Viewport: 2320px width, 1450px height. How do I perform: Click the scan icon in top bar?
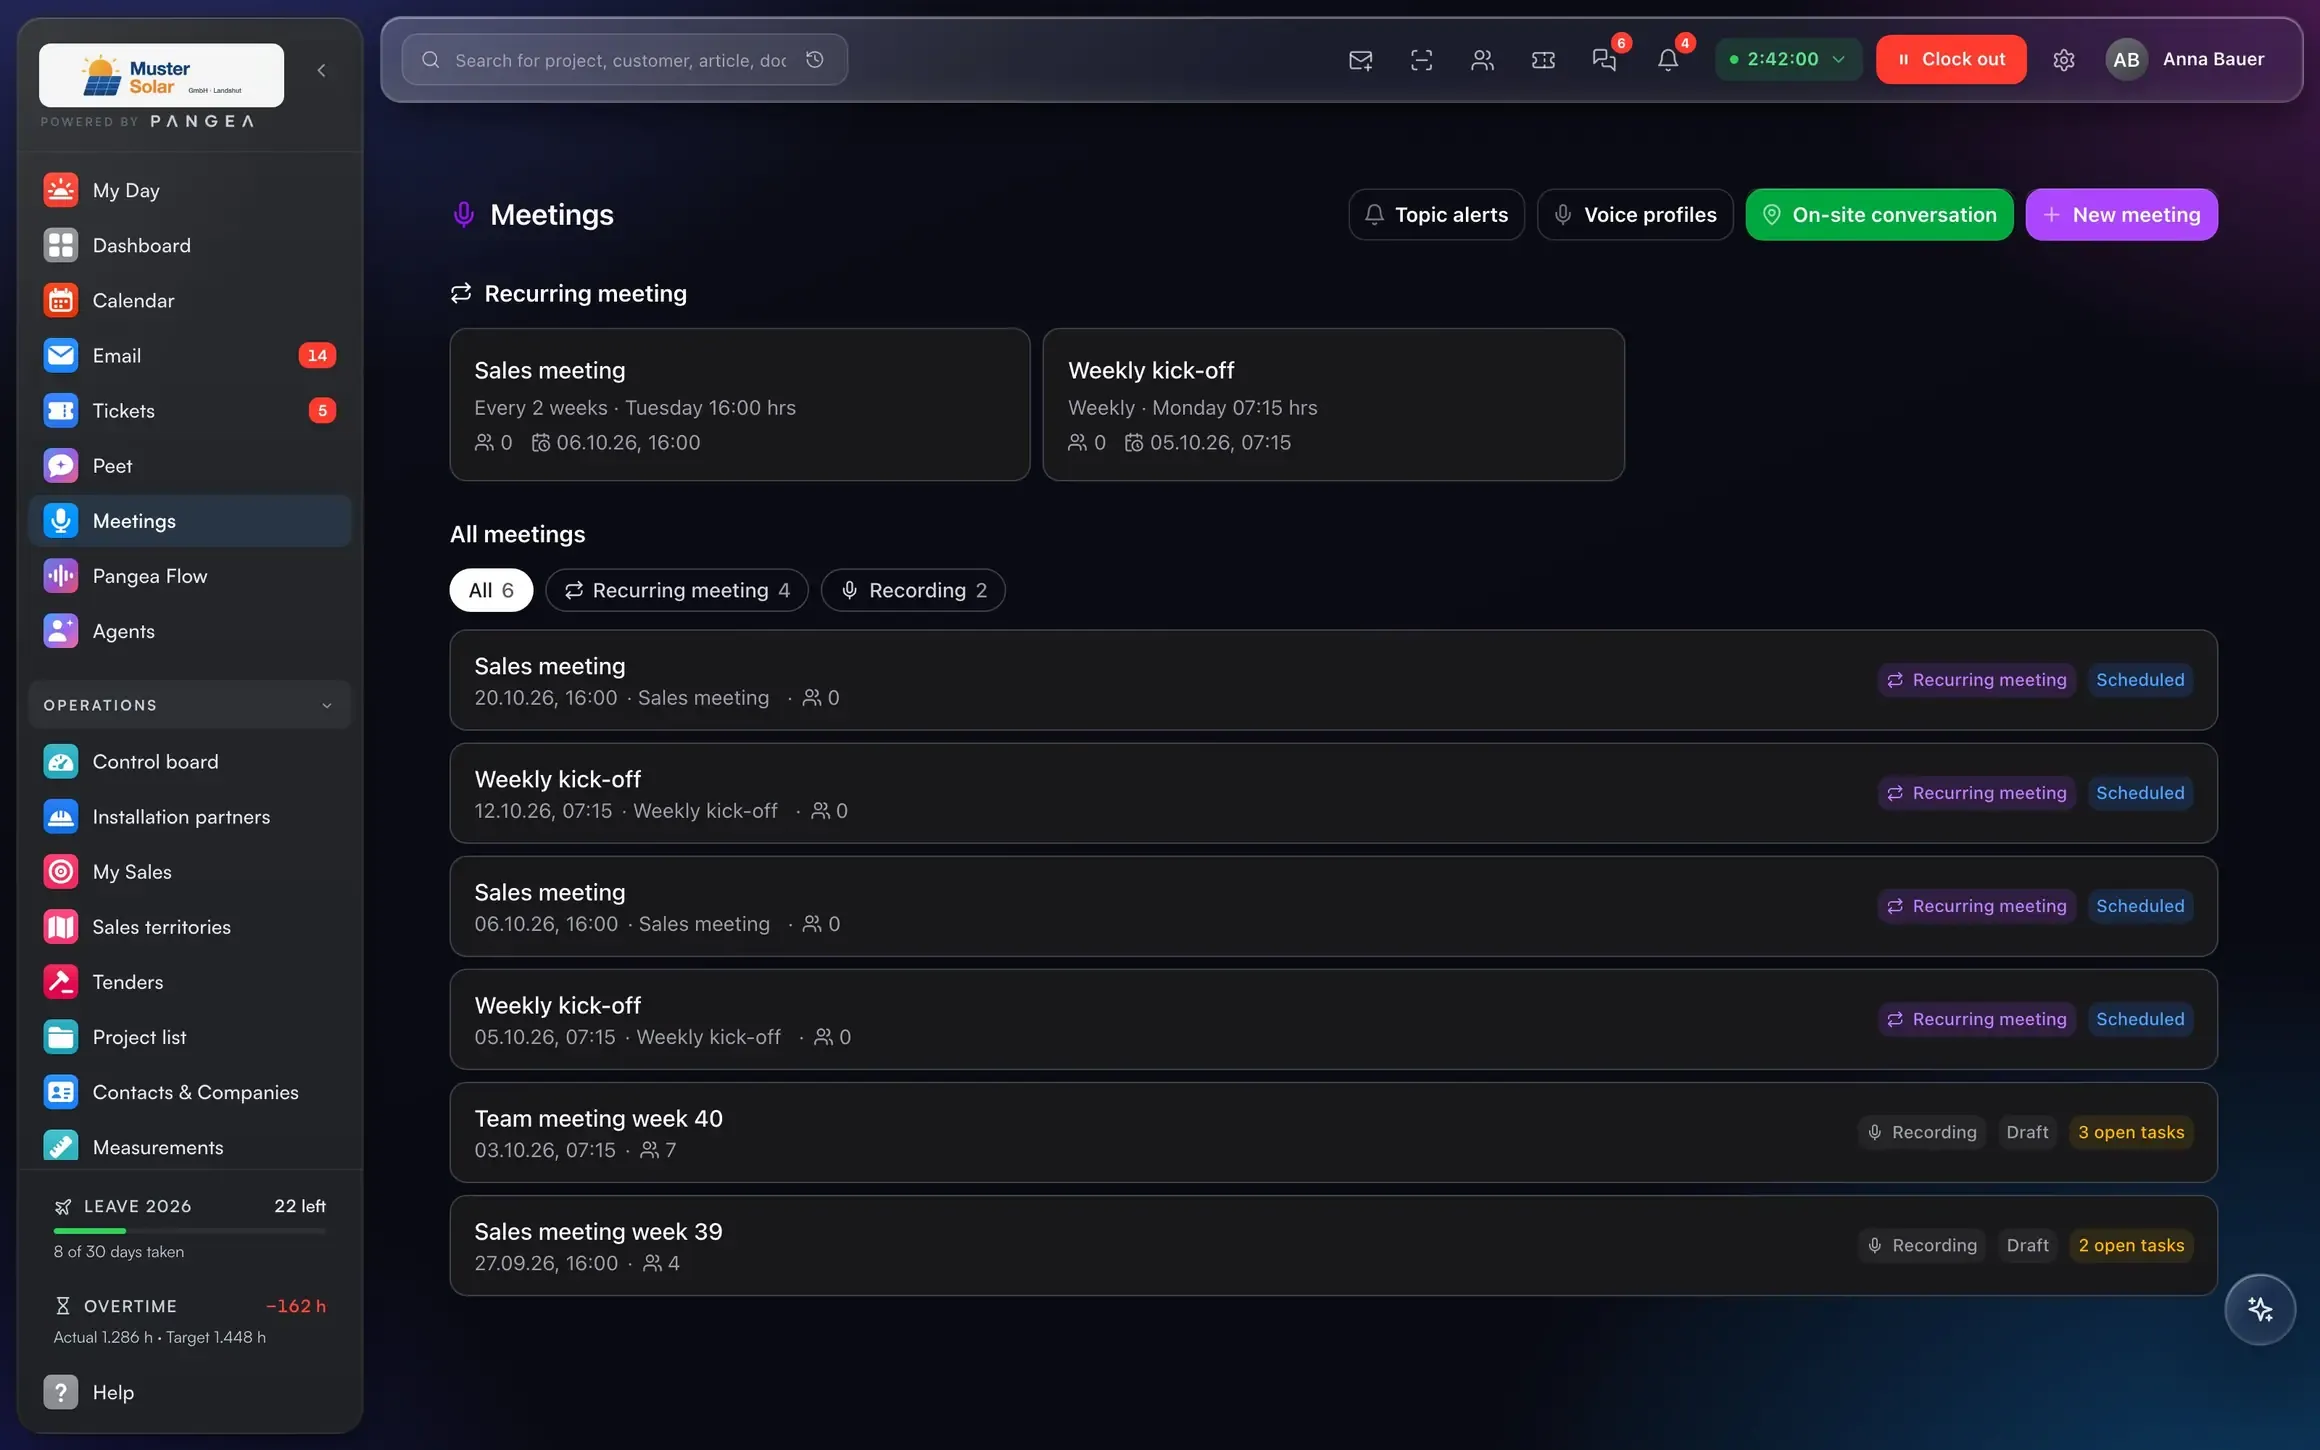click(1421, 60)
